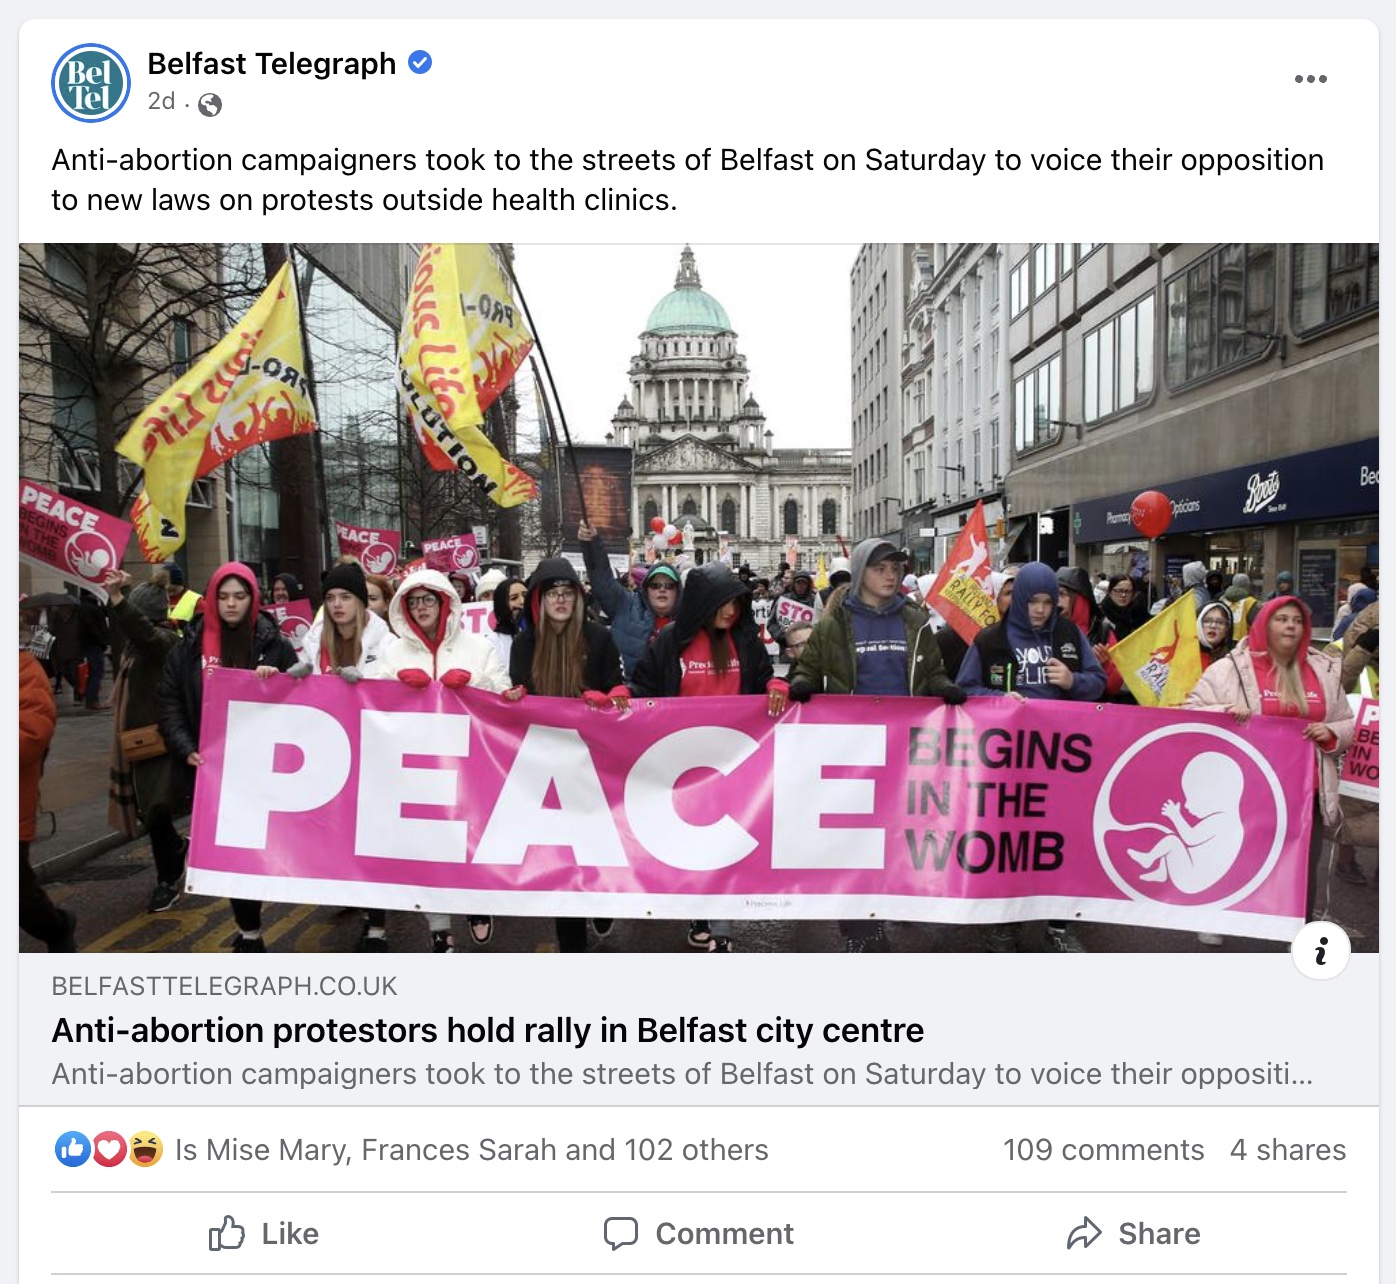Image resolution: width=1396 pixels, height=1284 pixels.
Task: Click the info icon on the image
Action: (x=1321, y=951)
